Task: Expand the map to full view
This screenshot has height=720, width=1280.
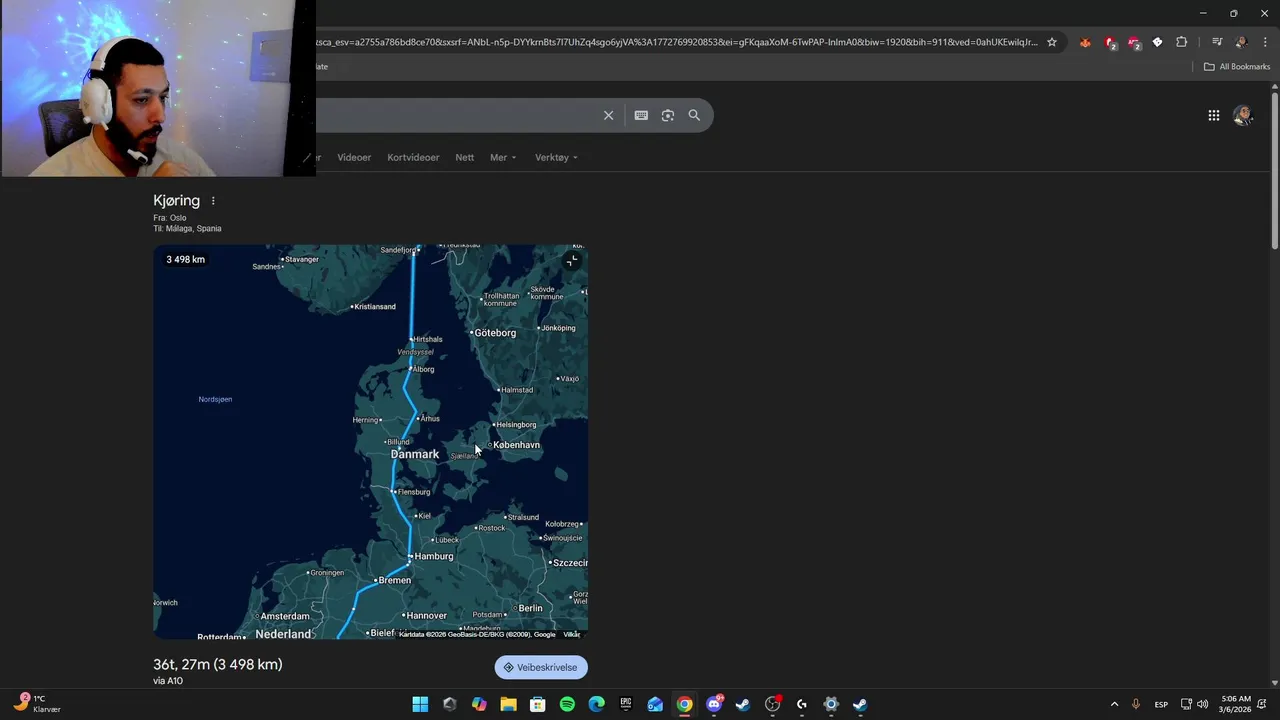Action: (x=571, y=261)
